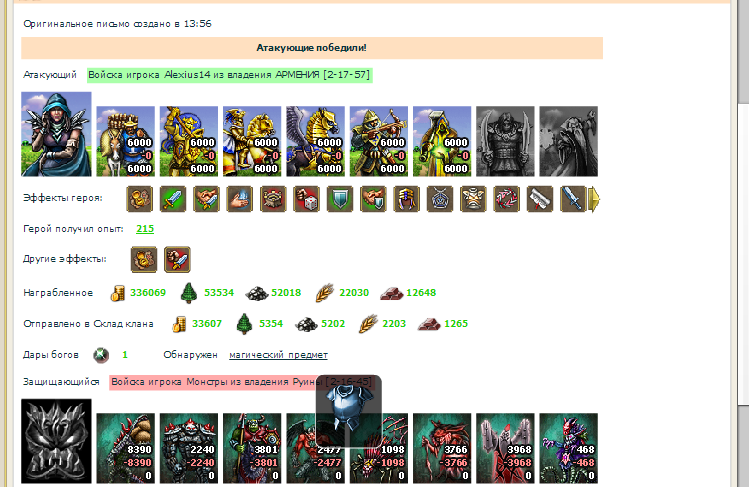Image resolution: width=749 pixels, height=487 pixels.
Task: Click the attacker army label Alexius14
Action: tap(230, 75)
